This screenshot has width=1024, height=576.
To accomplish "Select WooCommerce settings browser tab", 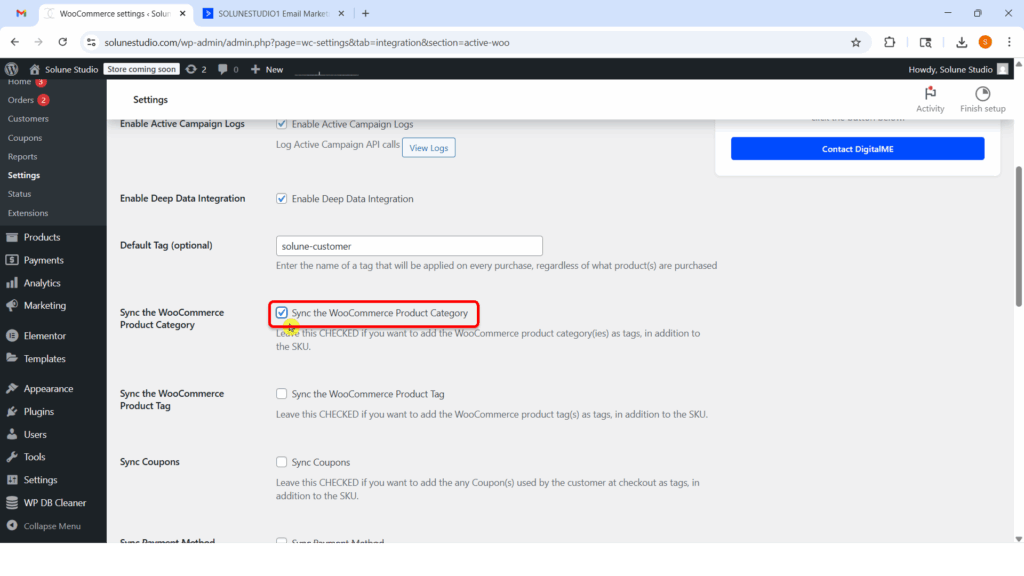I will pos(116,13).
